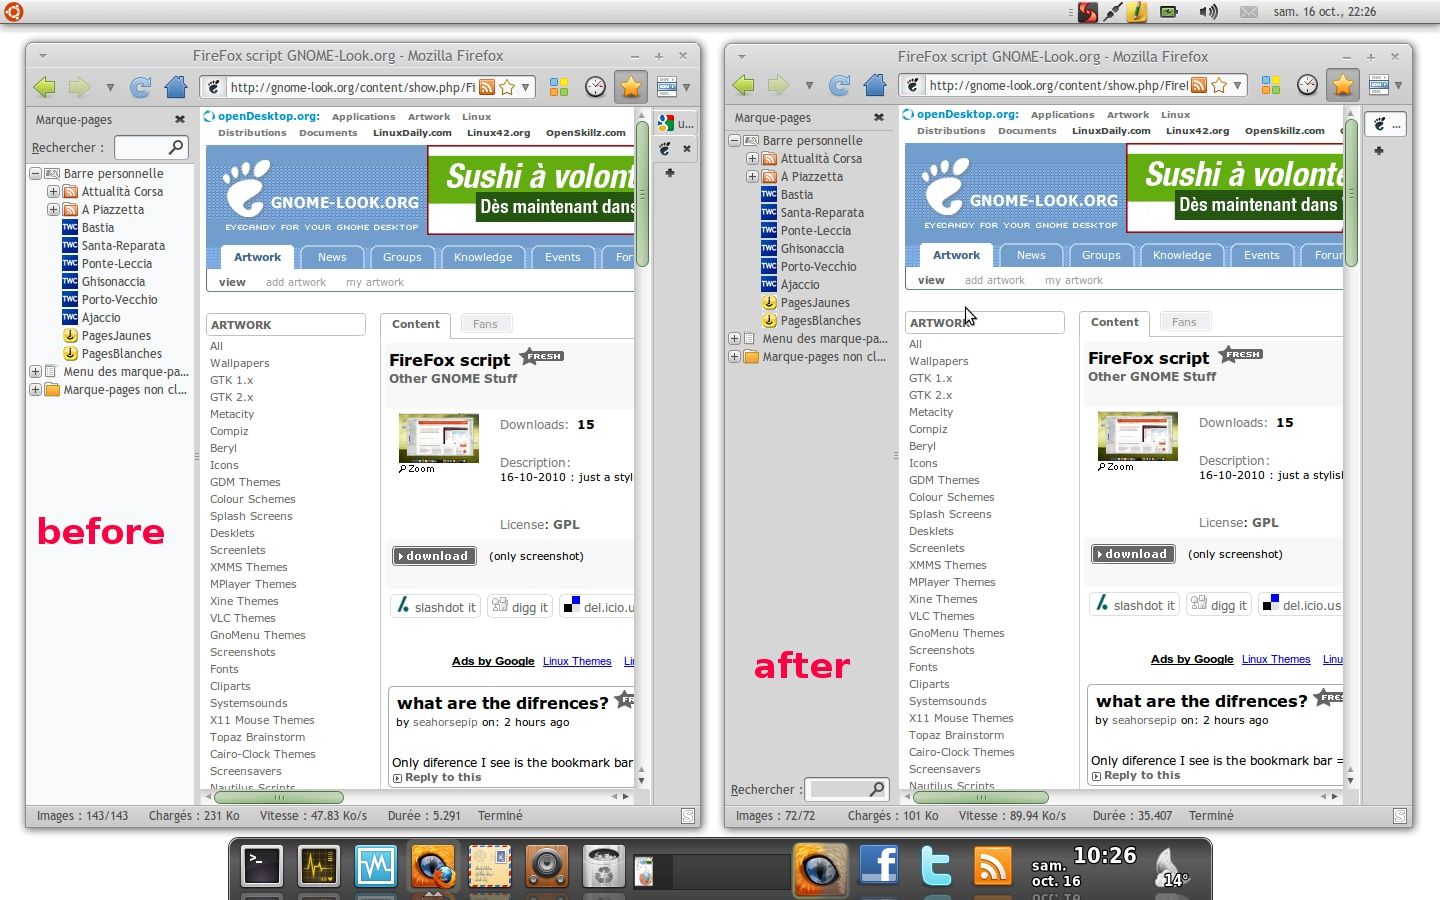Click the home icon in right Firefox window
The height and width of the screenshot is (900, 1440).
click(875, 85)
